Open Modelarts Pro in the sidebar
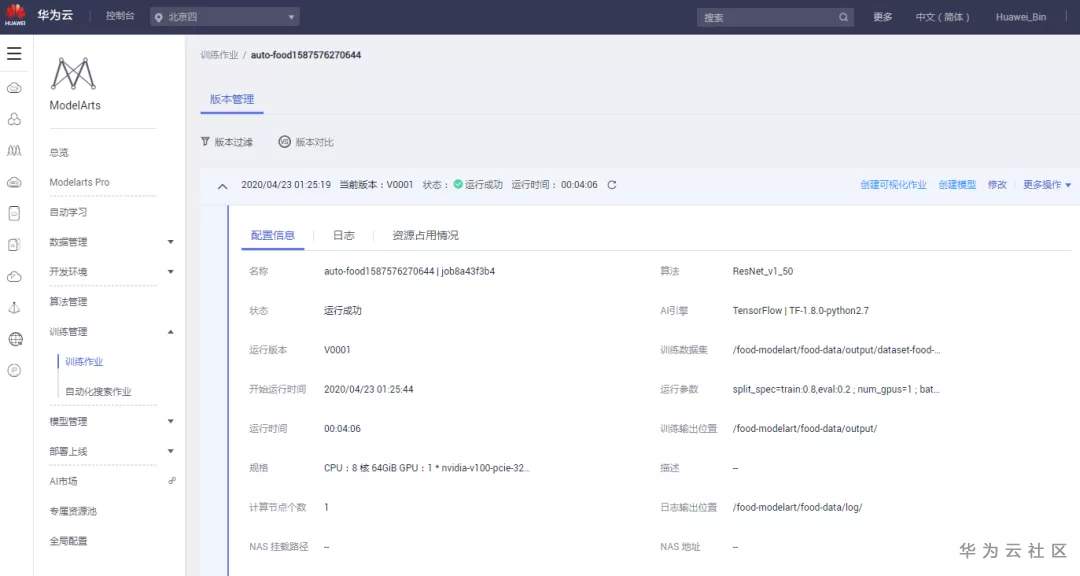1080x576 pixels. click(79, 182)
